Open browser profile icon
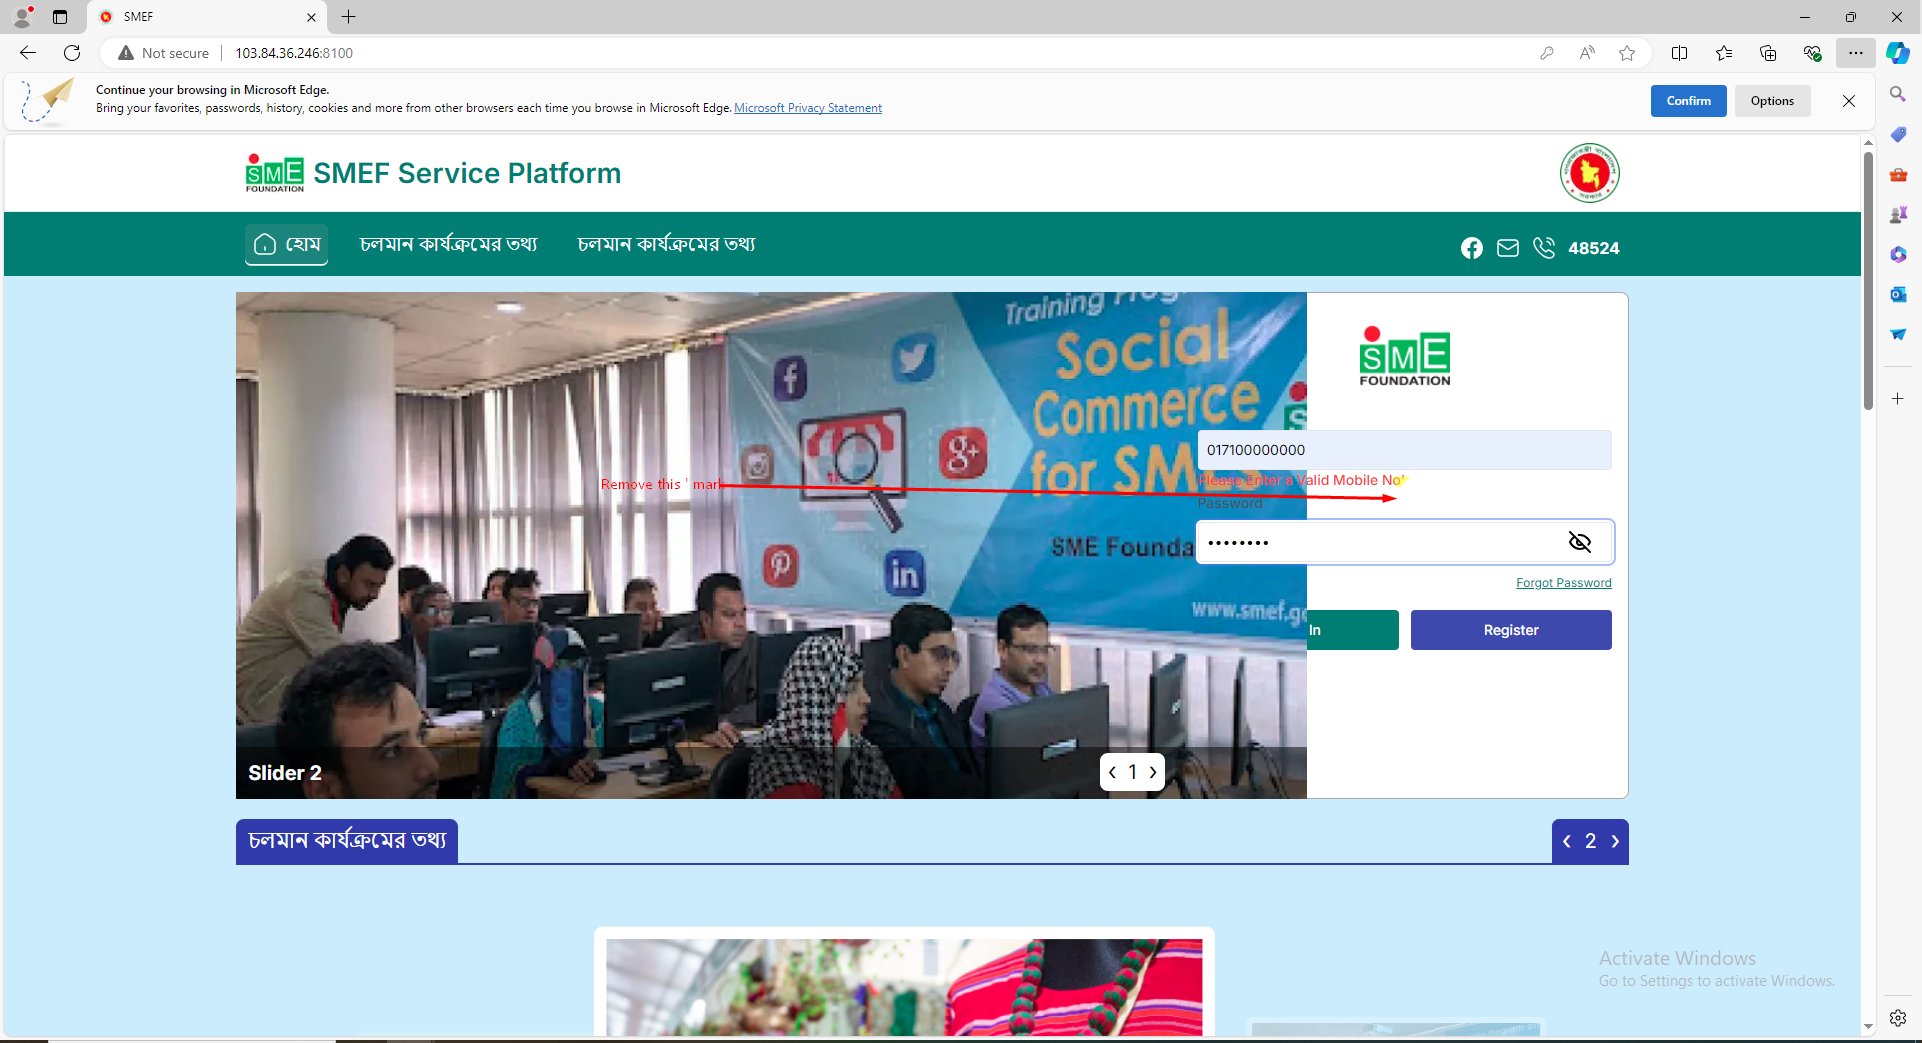The image size is (1922, 1043). [x=22, y=17]
